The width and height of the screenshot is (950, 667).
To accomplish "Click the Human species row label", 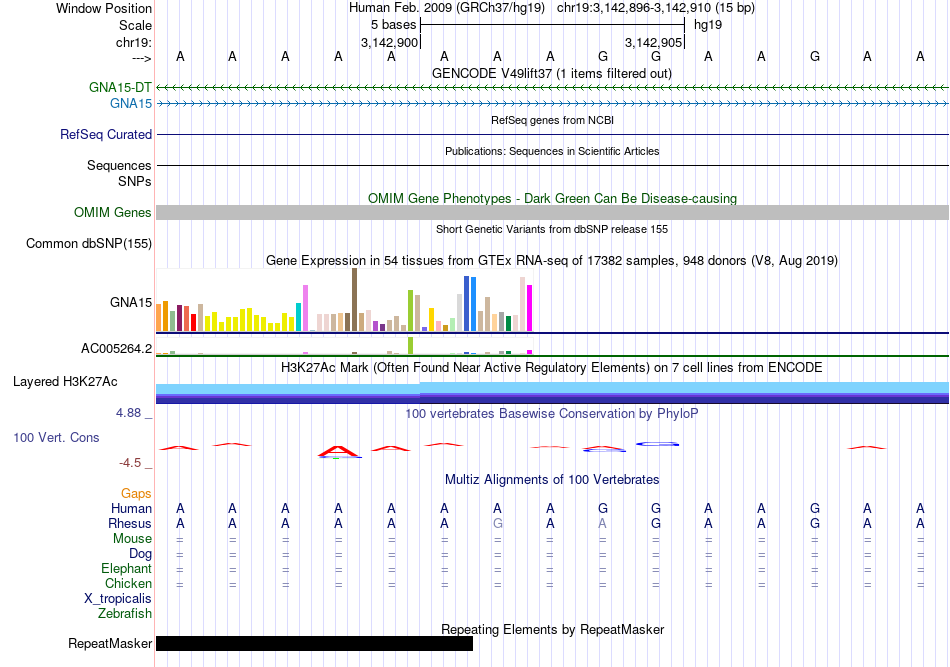I will click(131, 508).
